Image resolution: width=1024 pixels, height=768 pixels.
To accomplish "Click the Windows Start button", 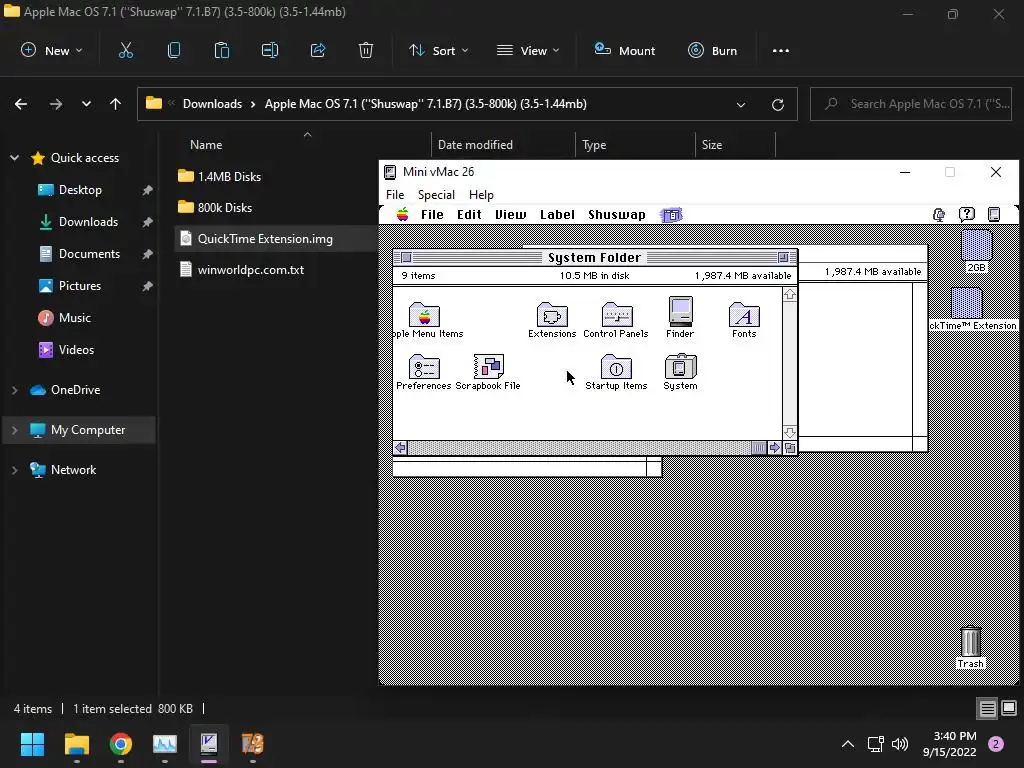I will point(32,744).
